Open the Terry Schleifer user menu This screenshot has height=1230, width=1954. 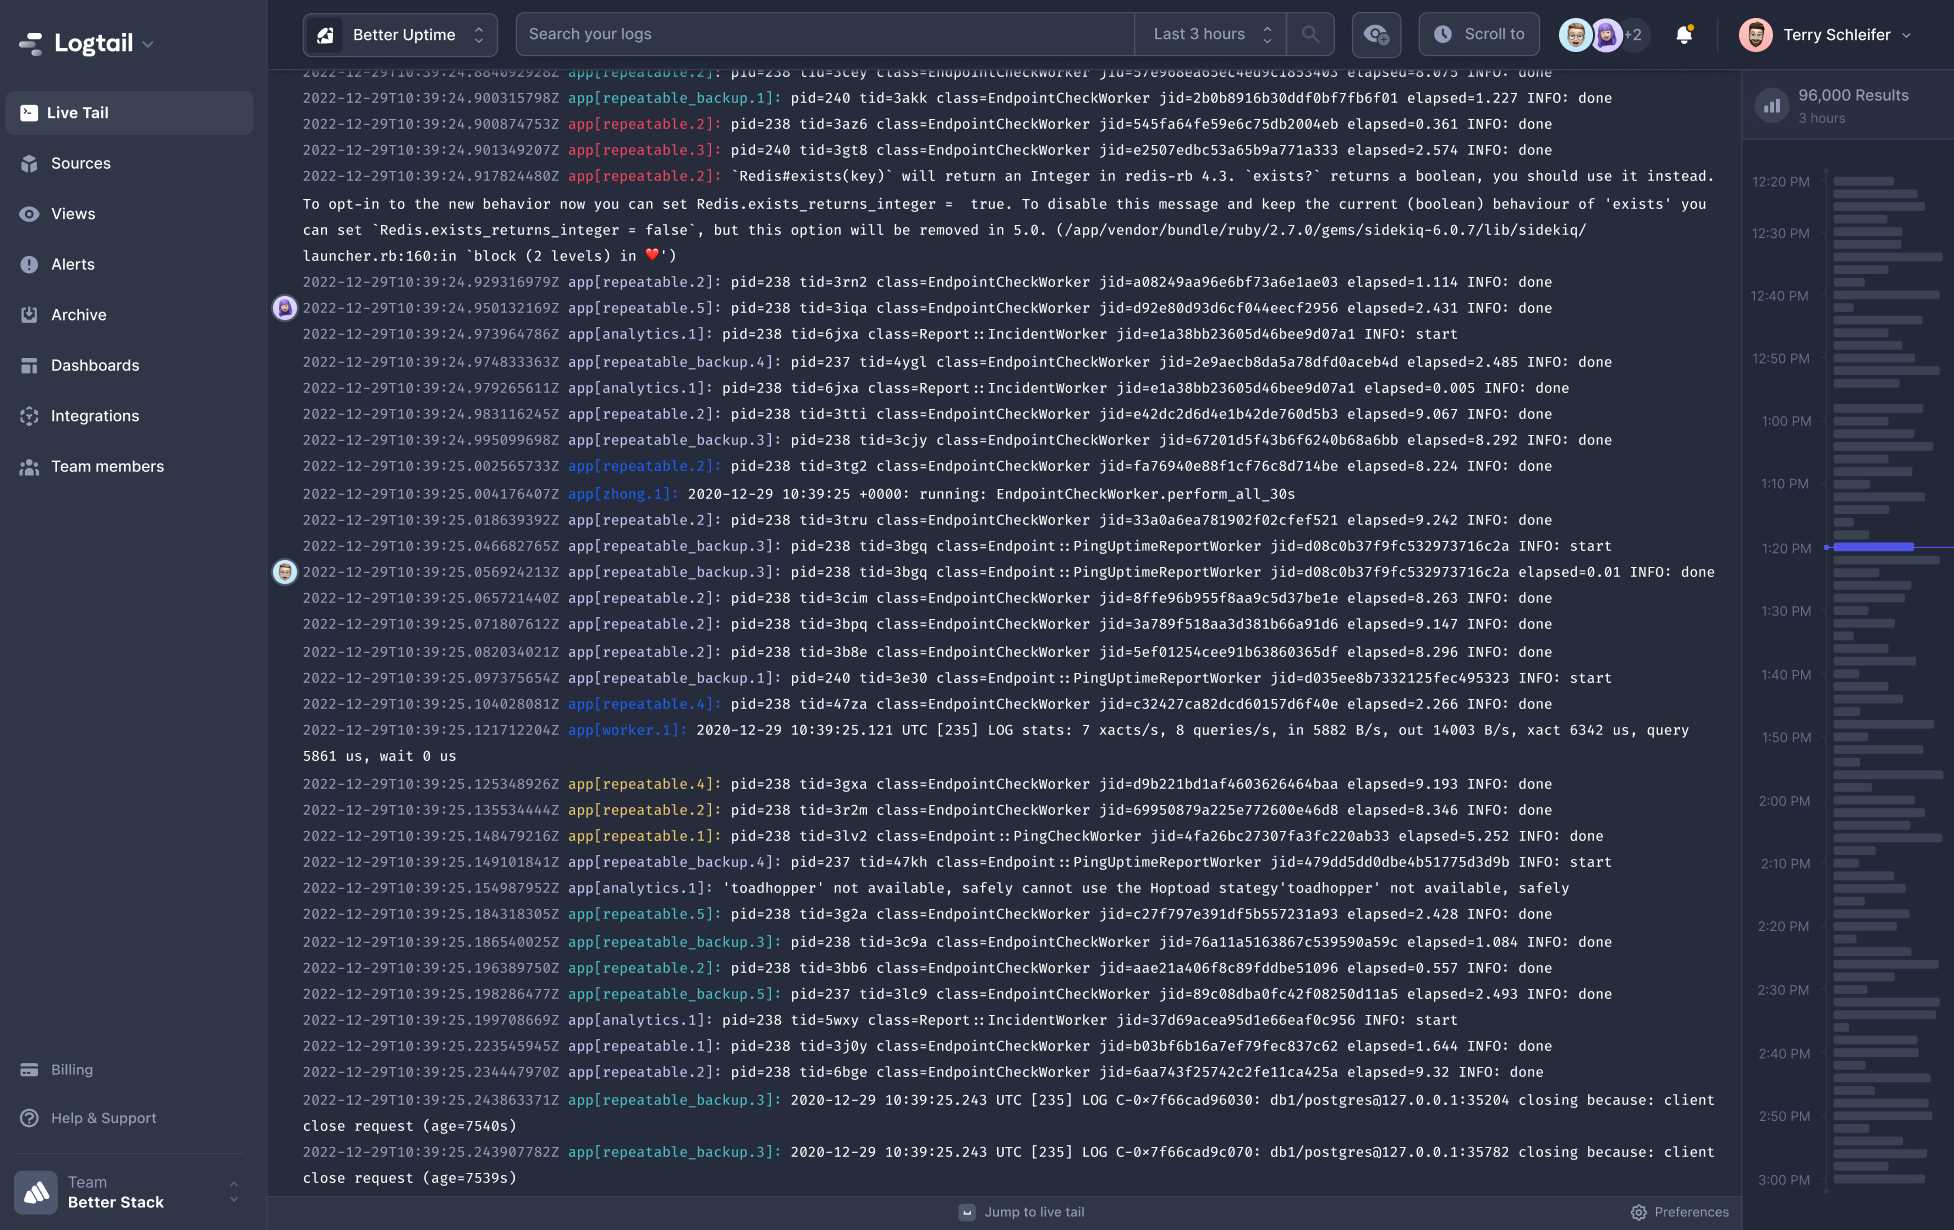[x=1828, y=34]
